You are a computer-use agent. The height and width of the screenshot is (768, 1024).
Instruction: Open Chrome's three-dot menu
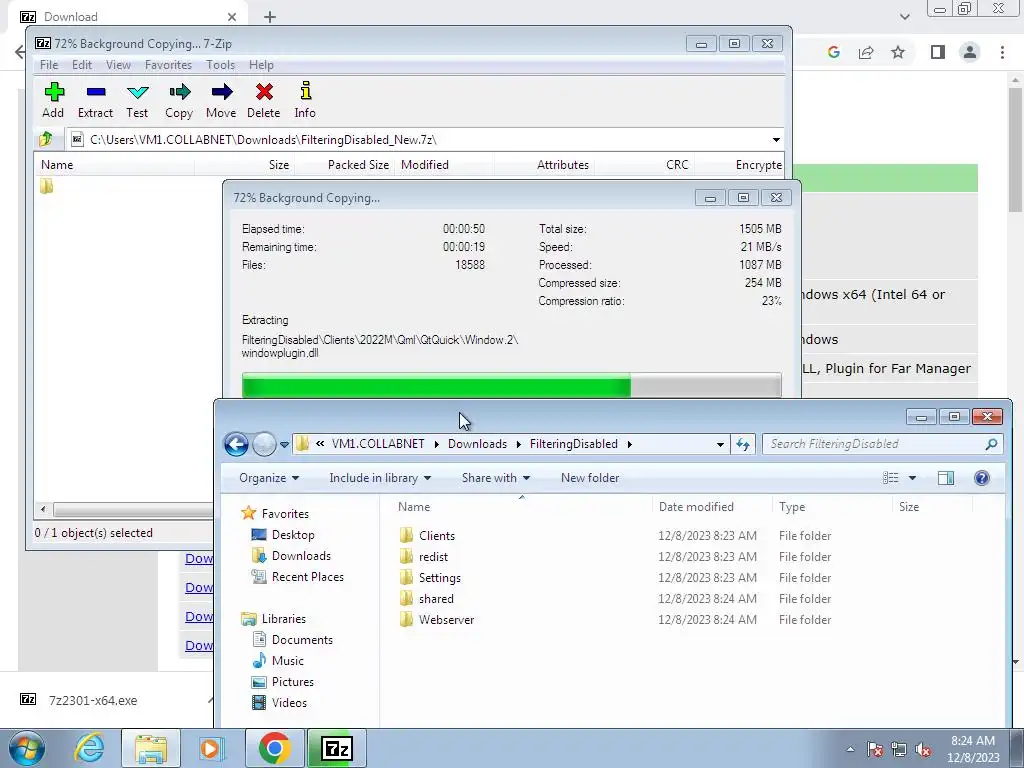[1002, 52]
